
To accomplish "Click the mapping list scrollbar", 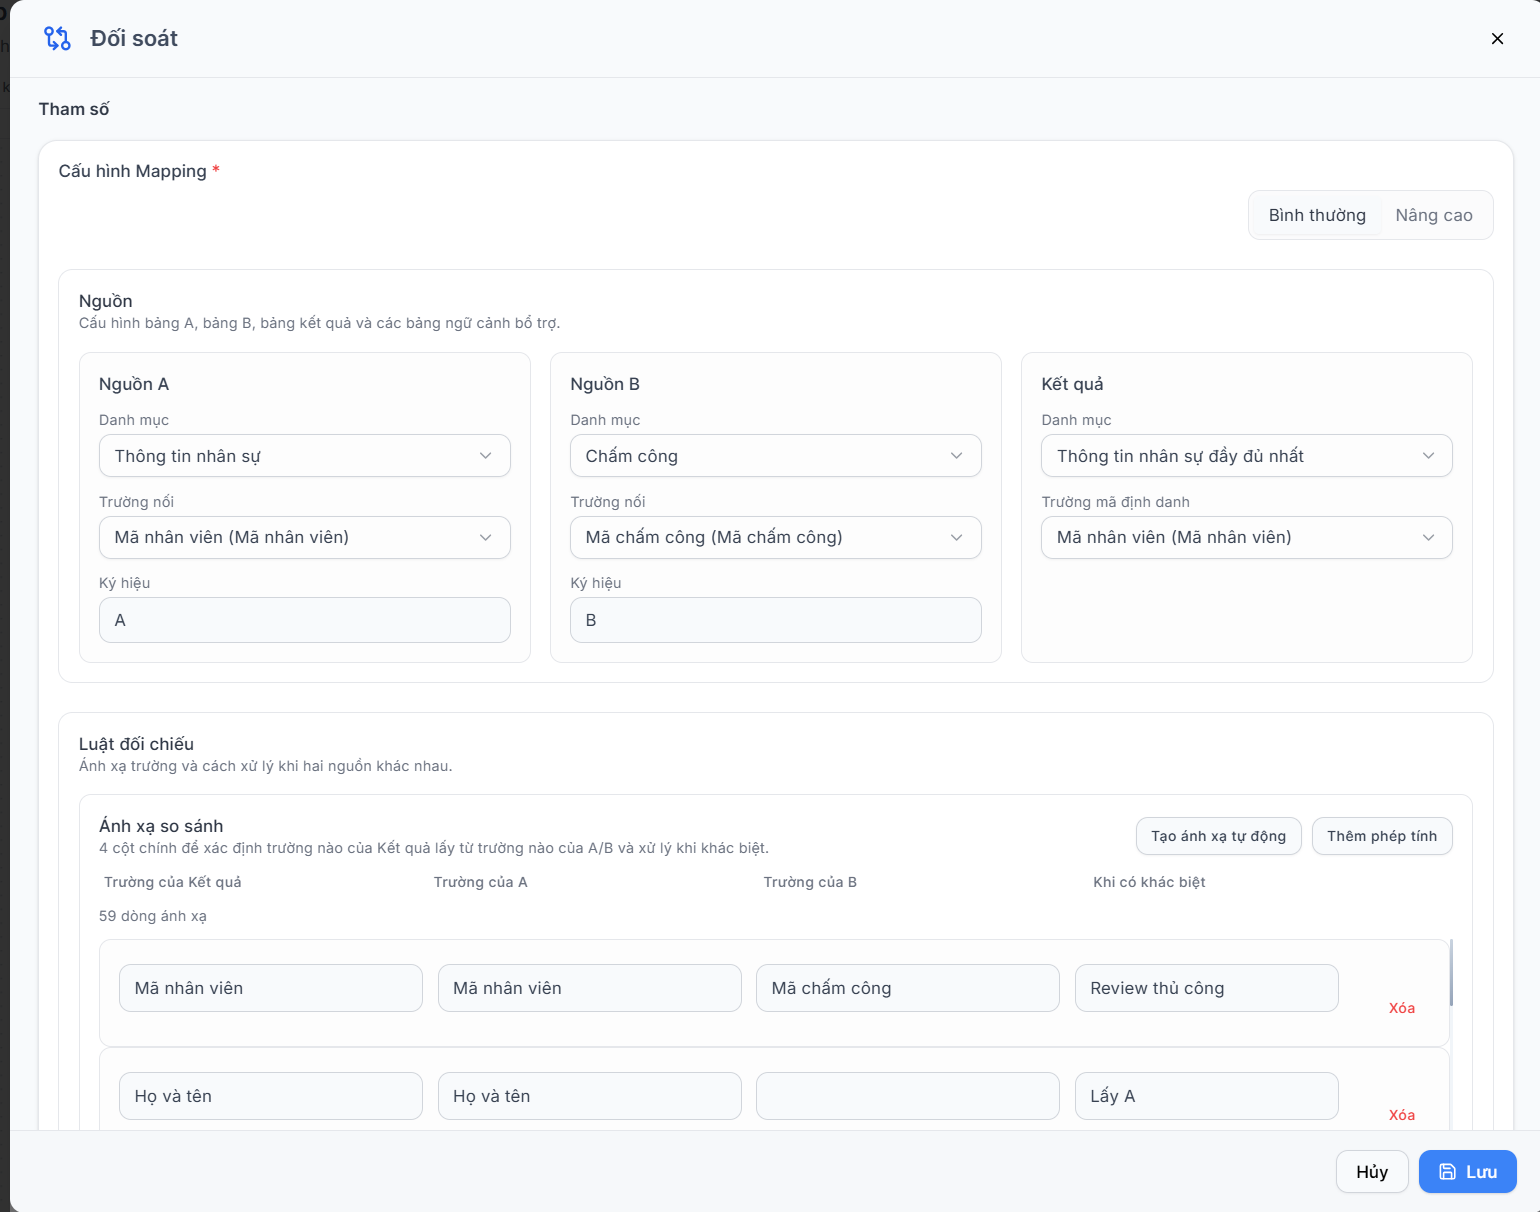I will tap(1451, 973).
